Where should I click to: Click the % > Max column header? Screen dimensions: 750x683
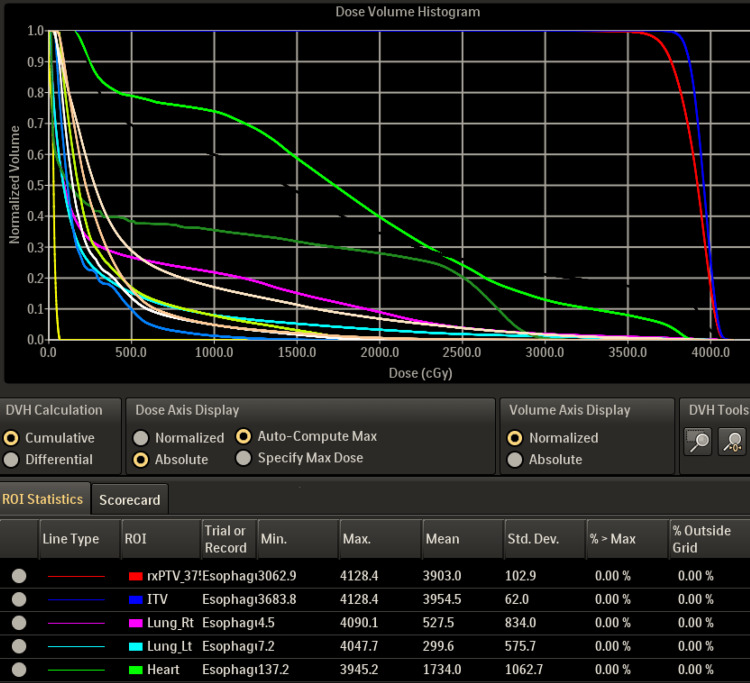pyautogui.click(x=628, y=539)
